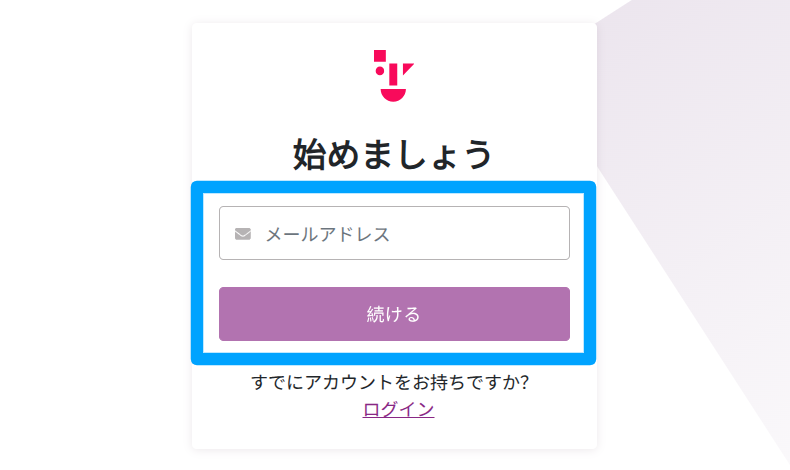Click the left edge of the 続ける button
This screenshot has width=790, height=470.
(x=228, y=314)
